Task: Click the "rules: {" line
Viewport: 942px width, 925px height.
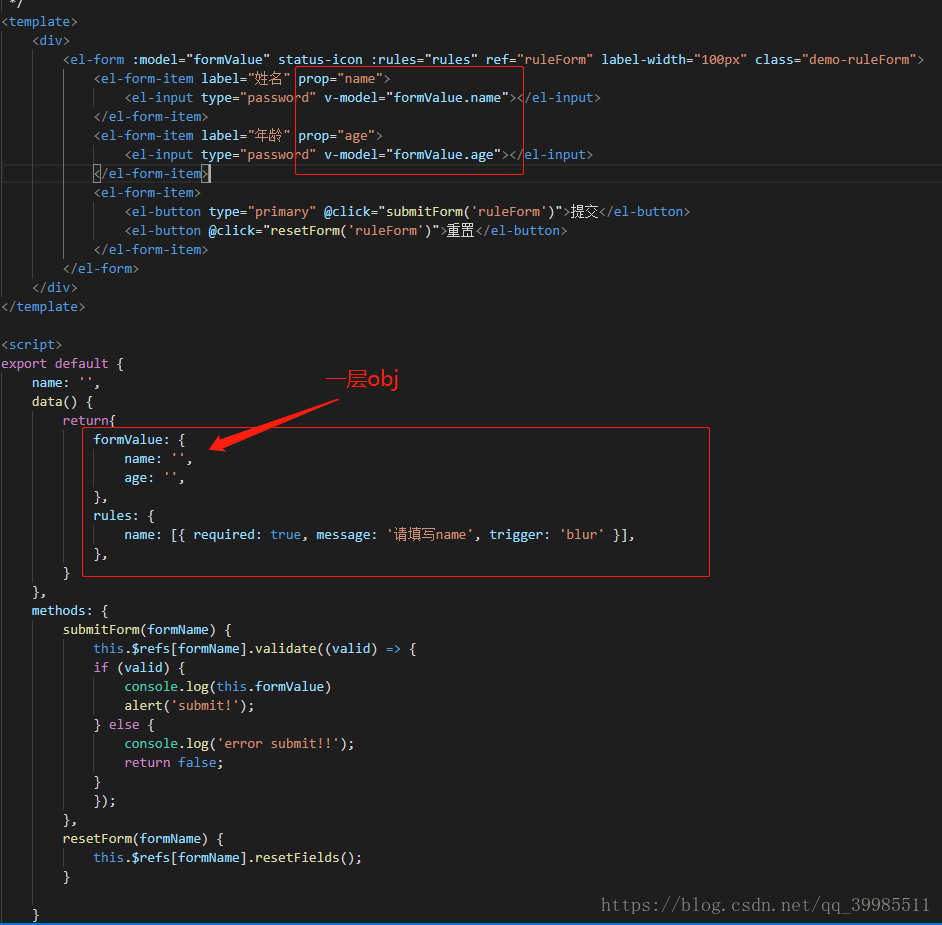Action: click(124, 516)
